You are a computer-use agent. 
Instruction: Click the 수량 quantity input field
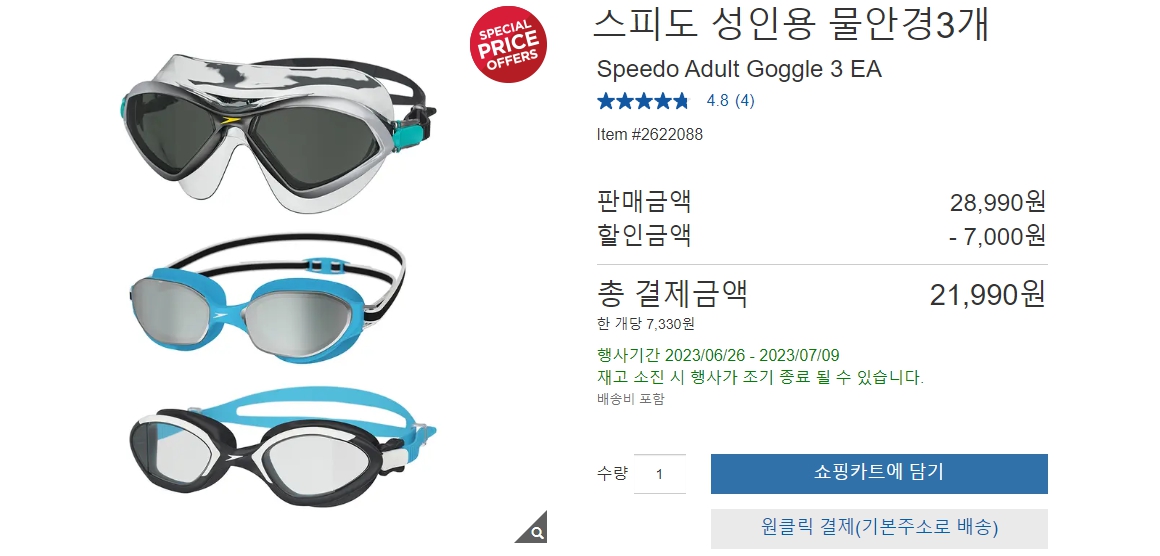click(660, 474)
